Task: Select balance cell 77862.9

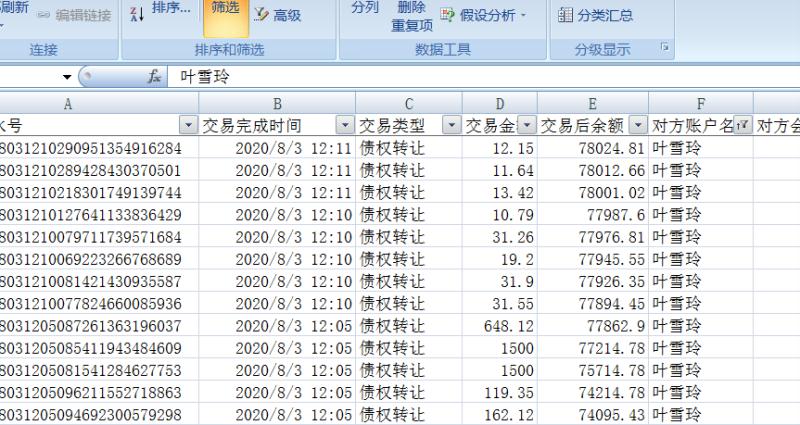Action: pos(593,326)
